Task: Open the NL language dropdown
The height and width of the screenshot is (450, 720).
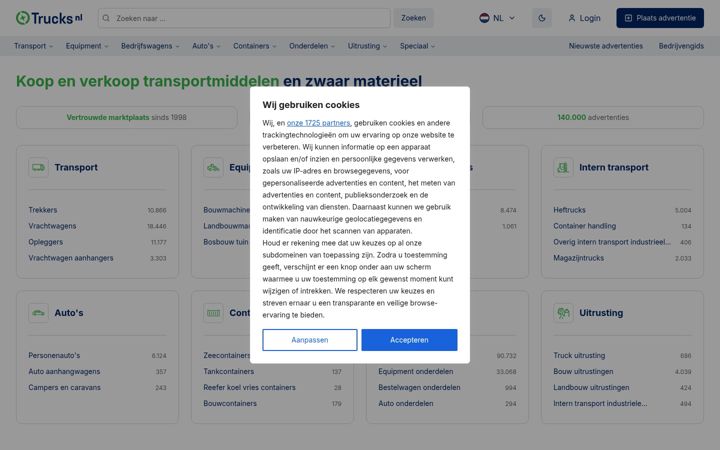Action: pyautogui.click(x=497, y=18)
